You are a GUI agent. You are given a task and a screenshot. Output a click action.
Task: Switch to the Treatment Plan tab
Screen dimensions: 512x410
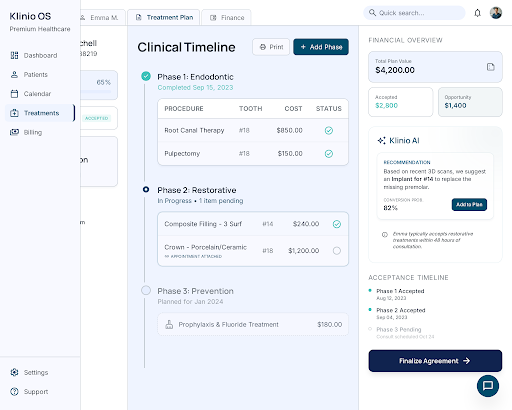(164, 18)
